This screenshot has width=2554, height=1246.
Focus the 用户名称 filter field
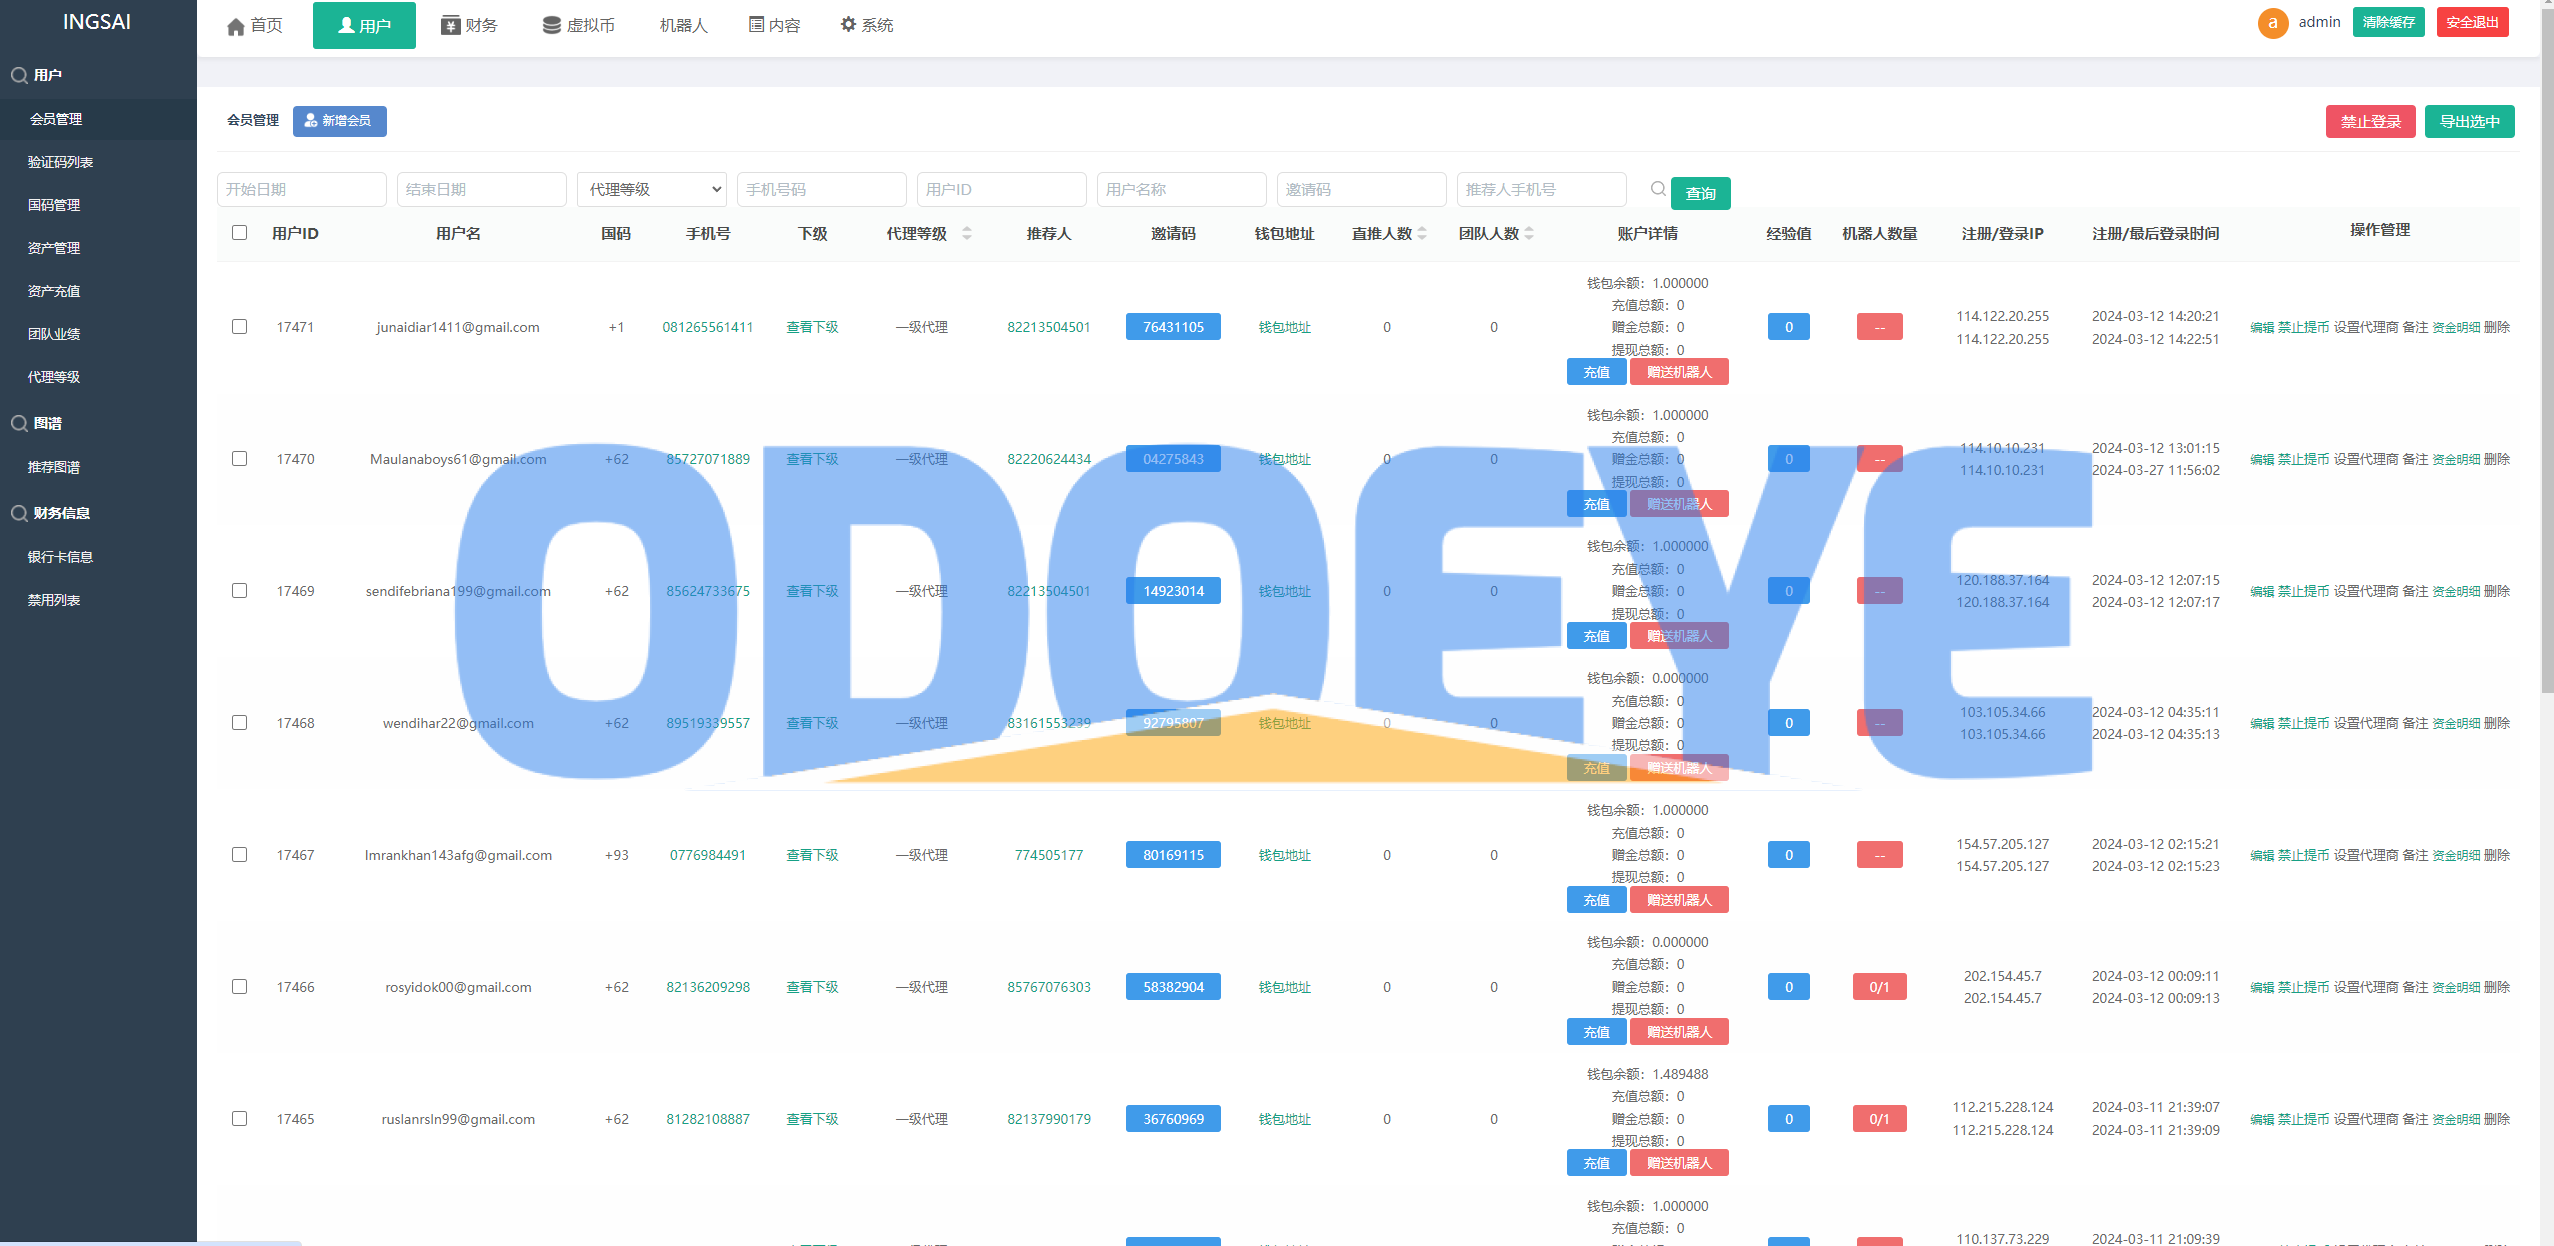[x=1182, y=189]
